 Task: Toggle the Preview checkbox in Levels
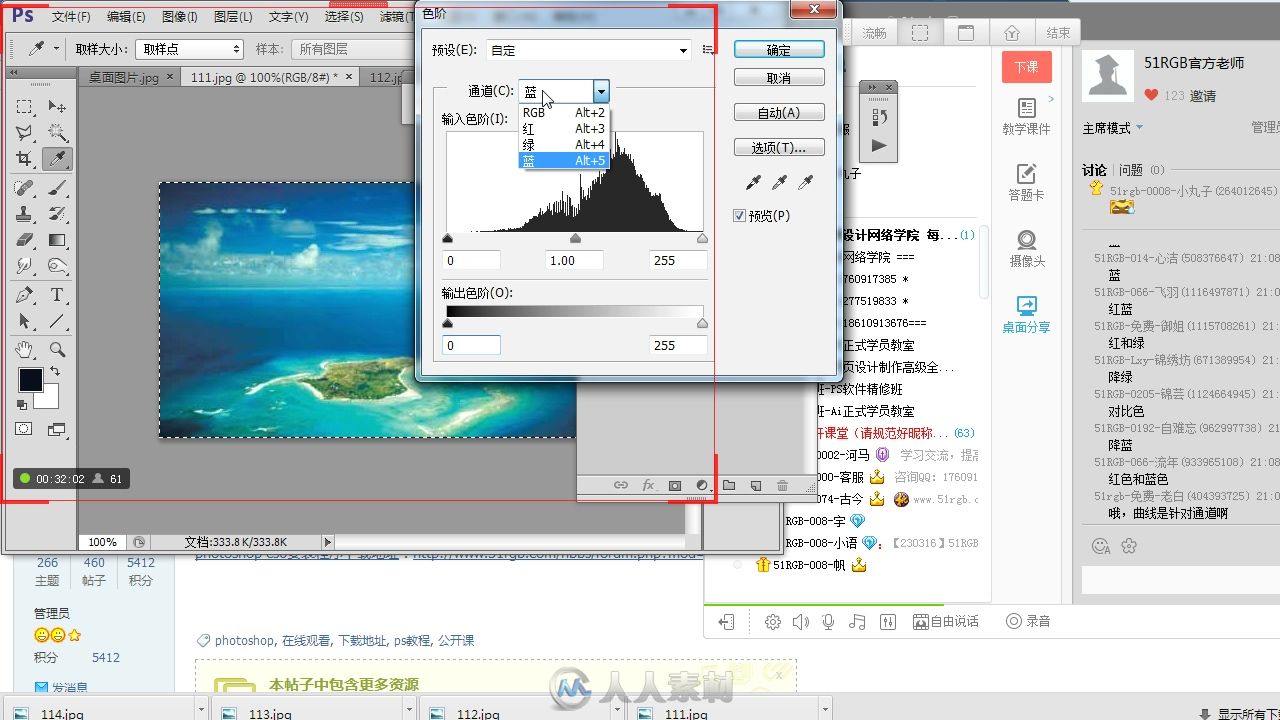[740, 216]
